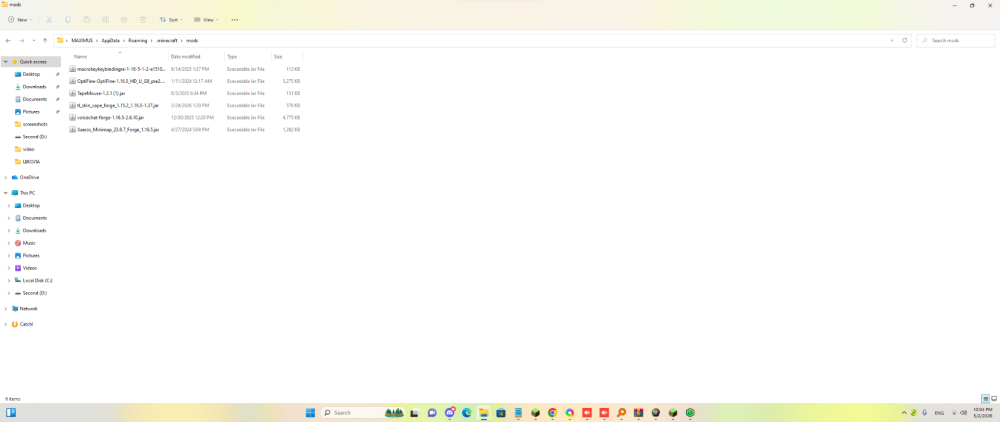Open the video folder in sidebar
This screenshot has width=1000, height=422.
point(29,149)
